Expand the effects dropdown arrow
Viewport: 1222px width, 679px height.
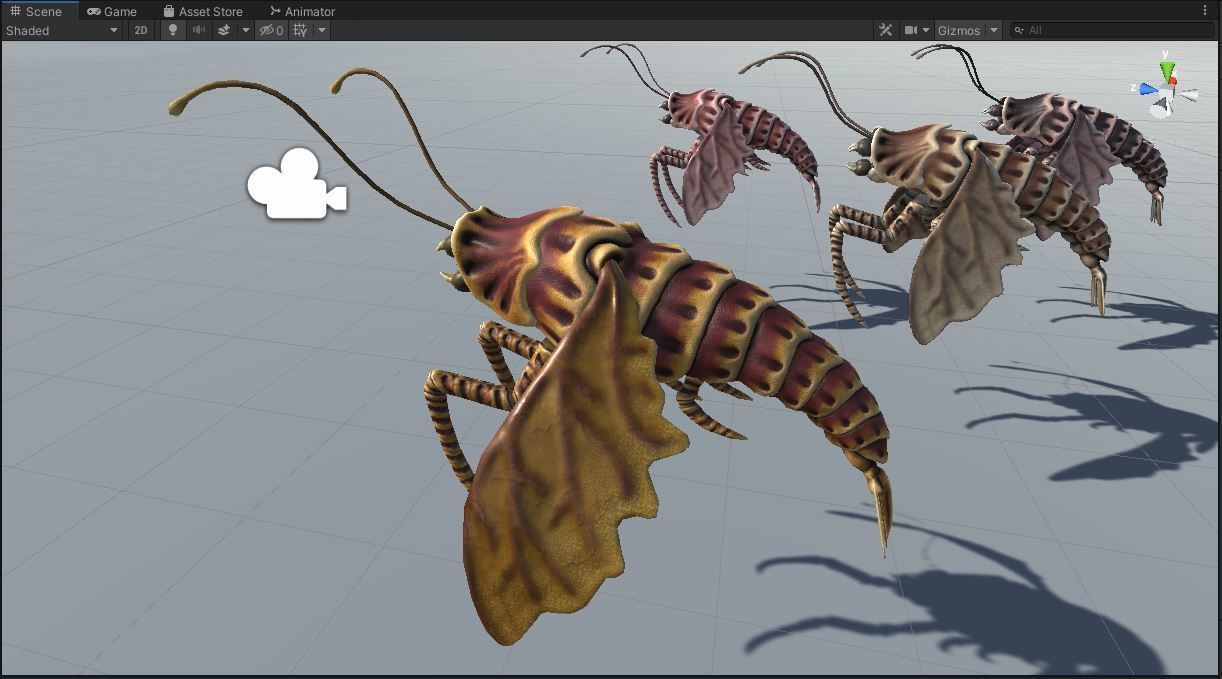pos(245,30)
